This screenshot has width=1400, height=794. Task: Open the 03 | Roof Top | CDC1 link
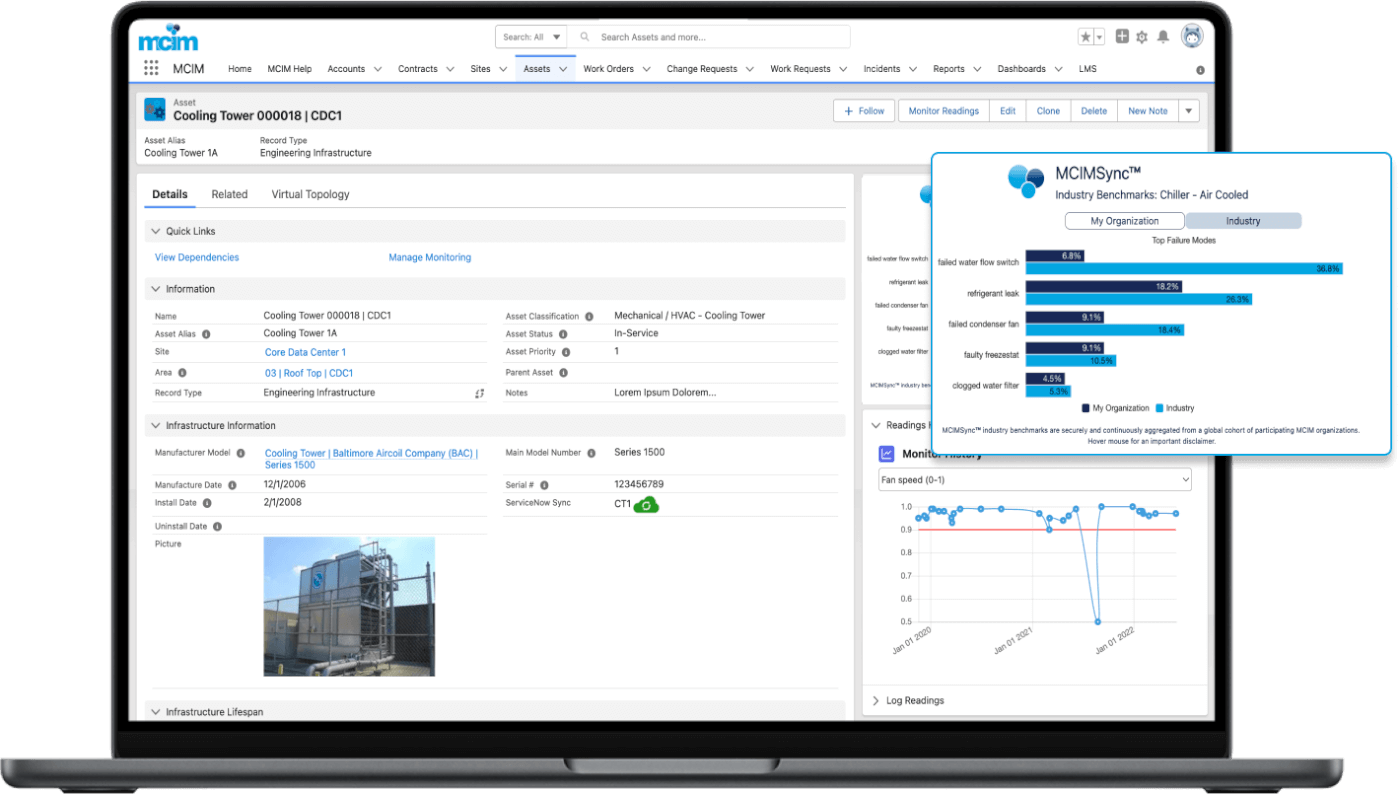point(309,373)
